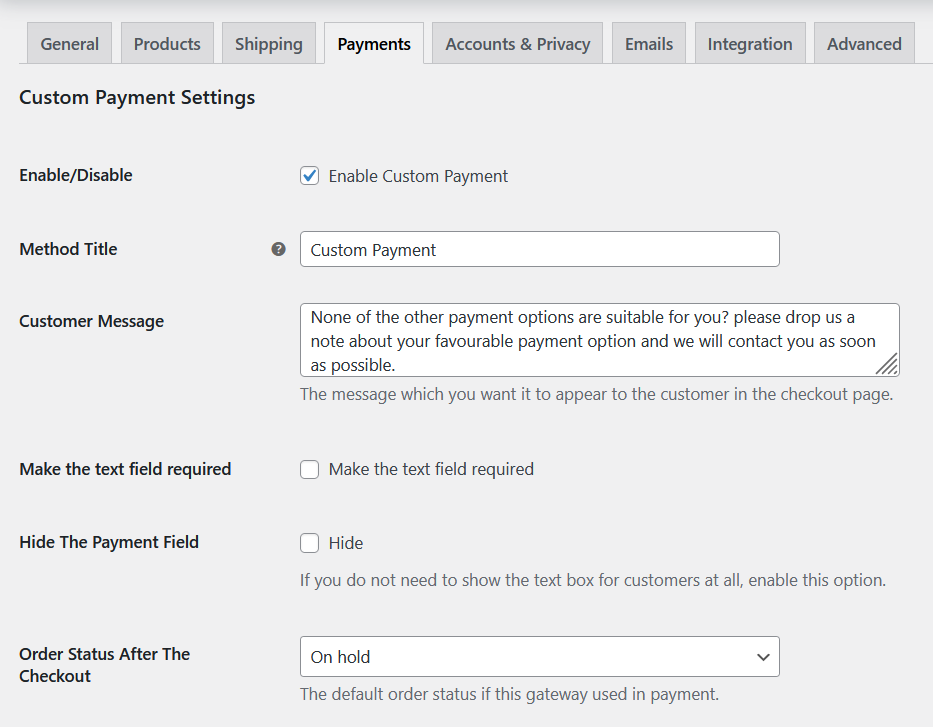The height and width of the screenshot is (727, 933).
Task: Click the dropdown chevron beside On hold
Action: coord(763,657)
